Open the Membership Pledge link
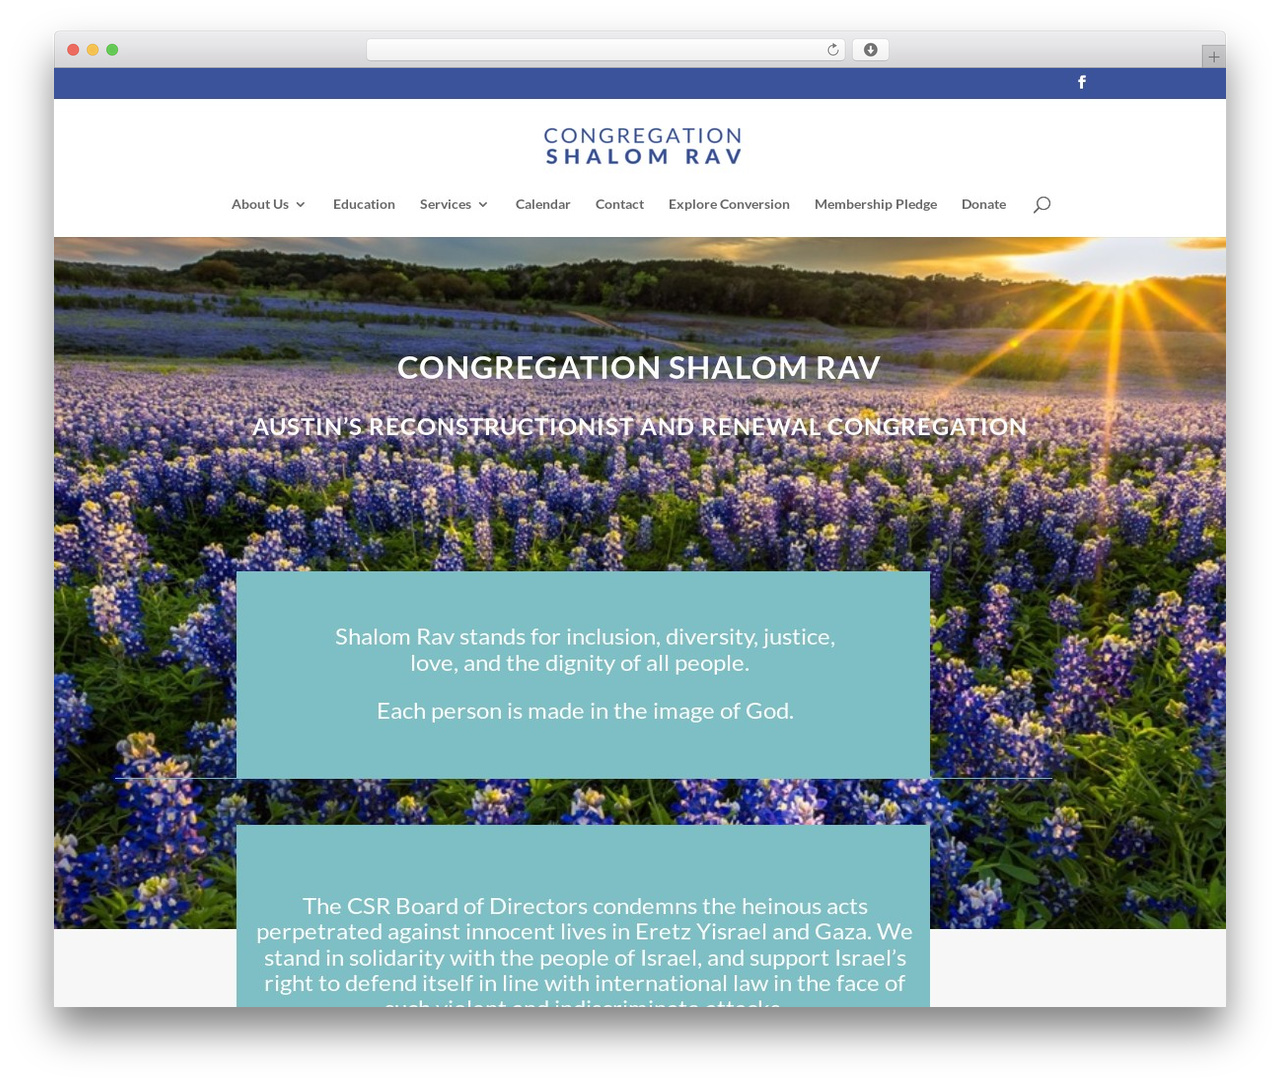 tap(876, 204)
